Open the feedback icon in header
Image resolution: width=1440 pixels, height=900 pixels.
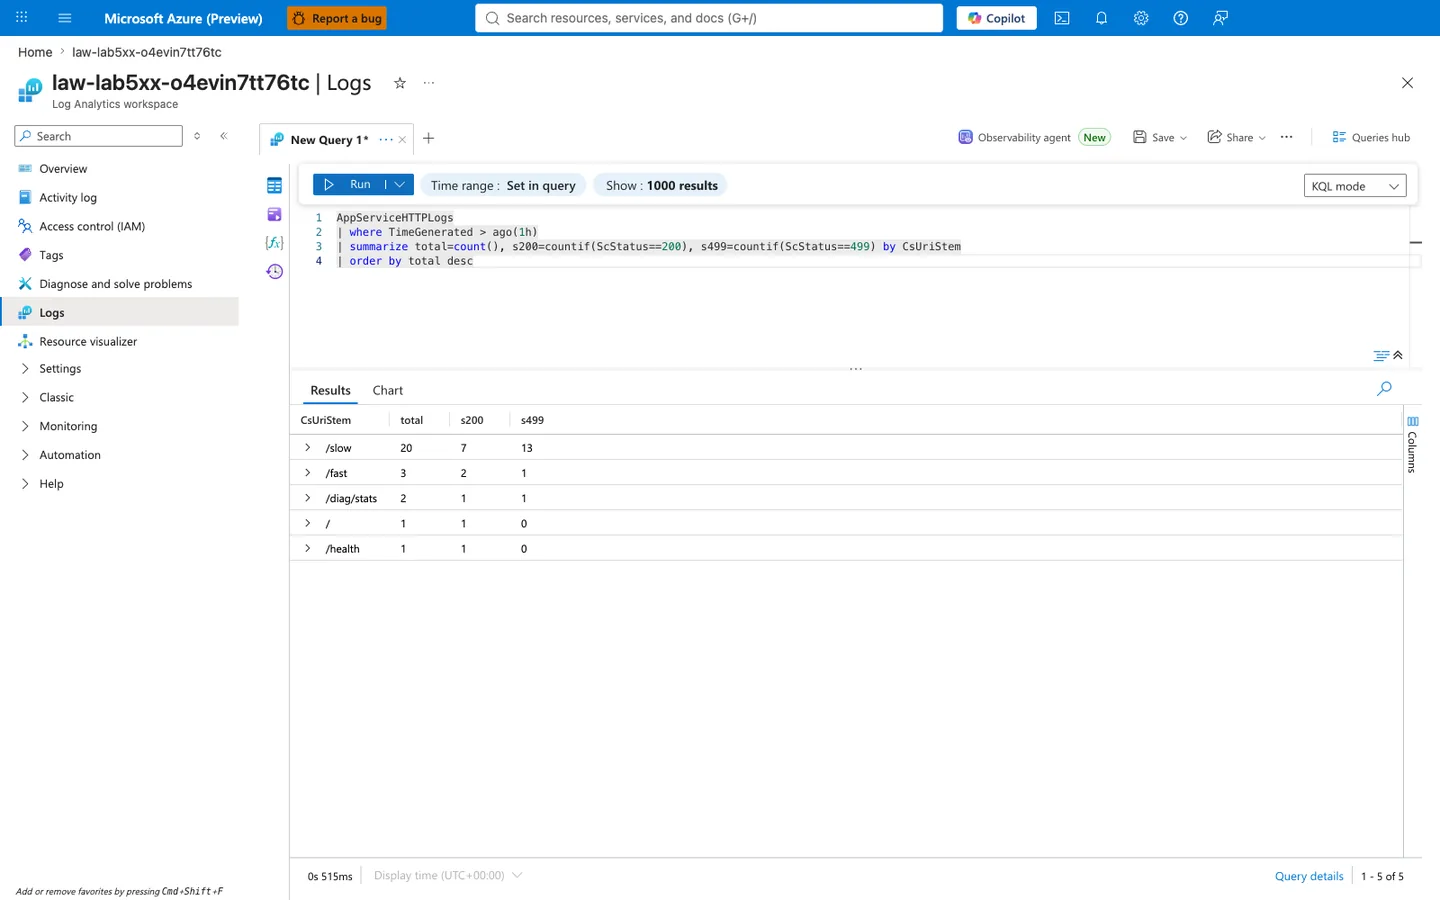1220,18
